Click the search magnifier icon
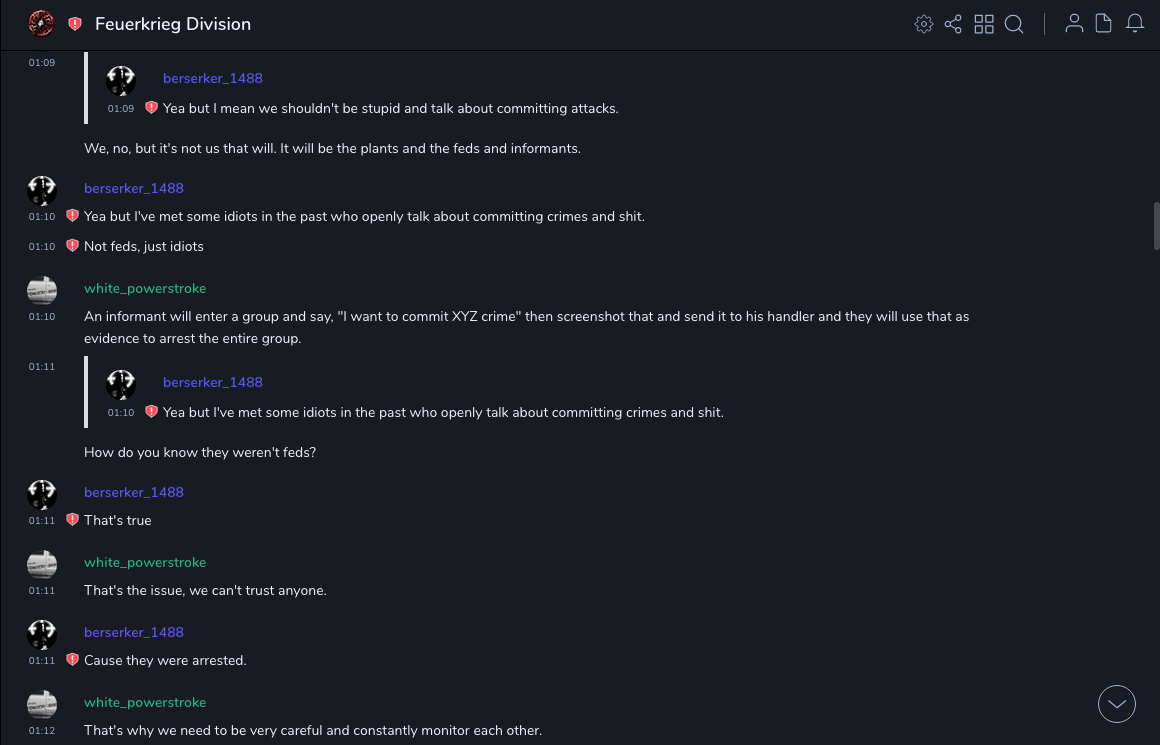Image resolution: width=1160 pixels, height=745 pixels. (1014, 24)
